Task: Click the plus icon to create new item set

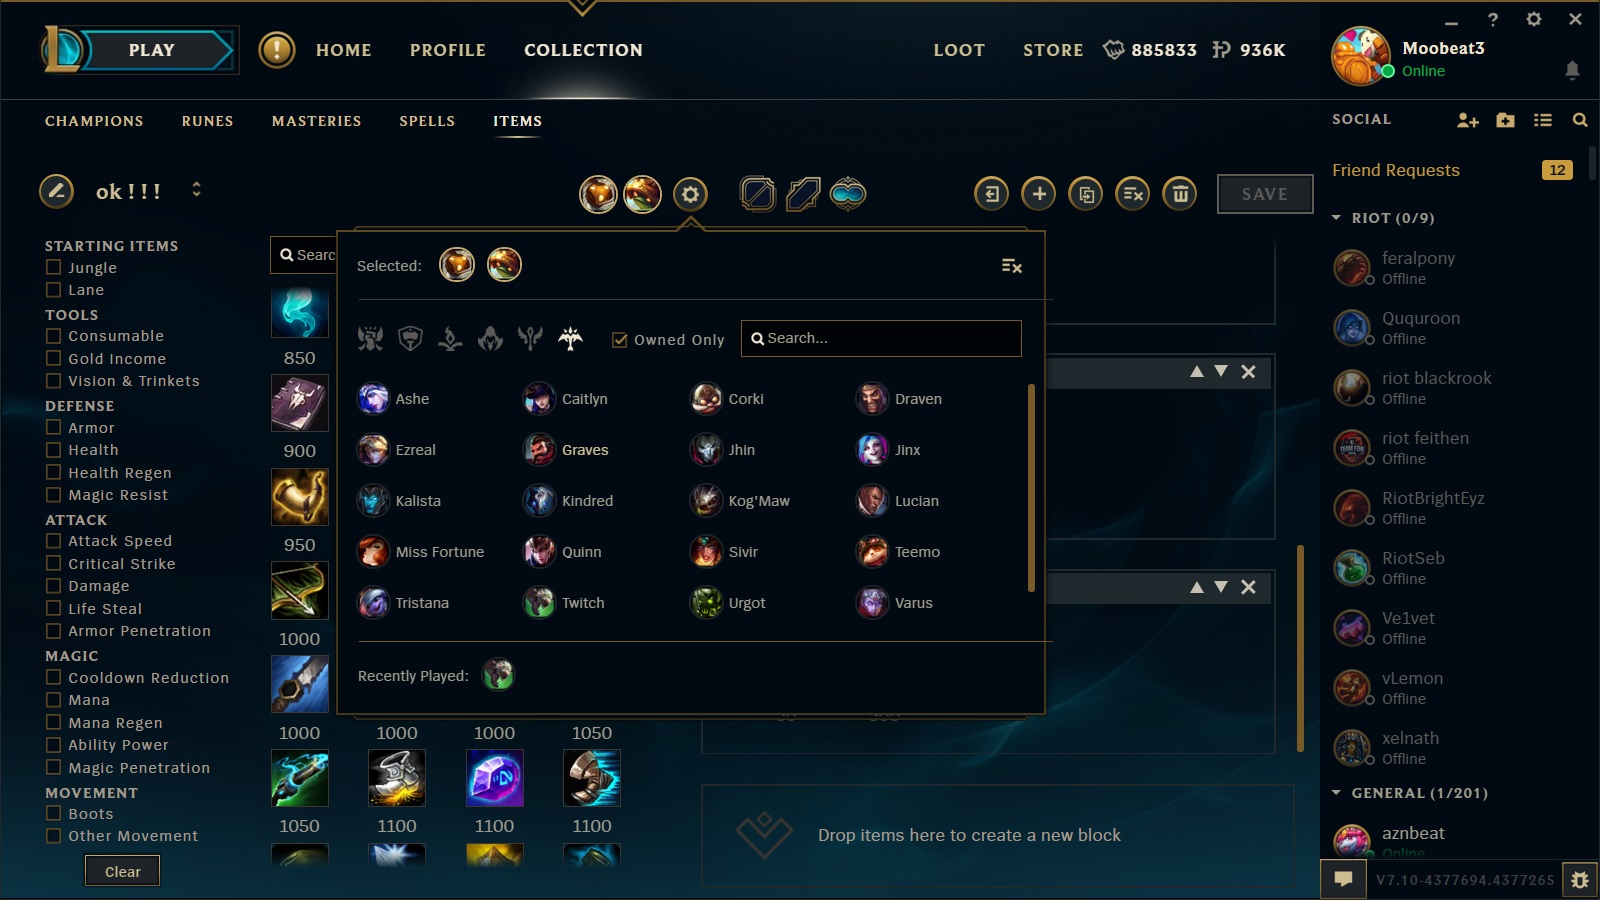Action: [1039, 194]
